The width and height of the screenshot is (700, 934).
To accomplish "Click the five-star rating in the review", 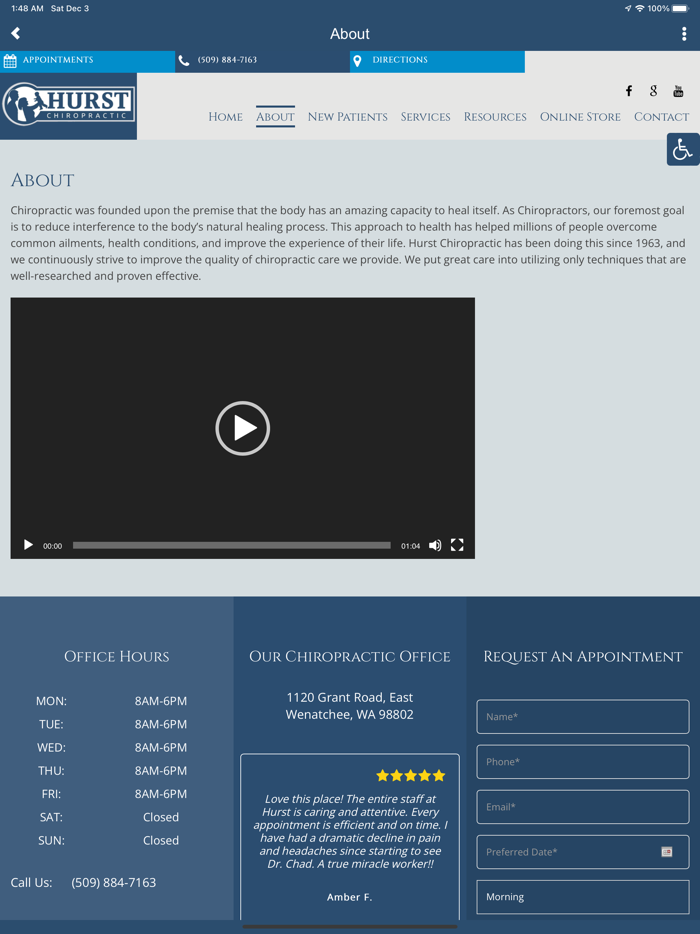I will [410, 776].
